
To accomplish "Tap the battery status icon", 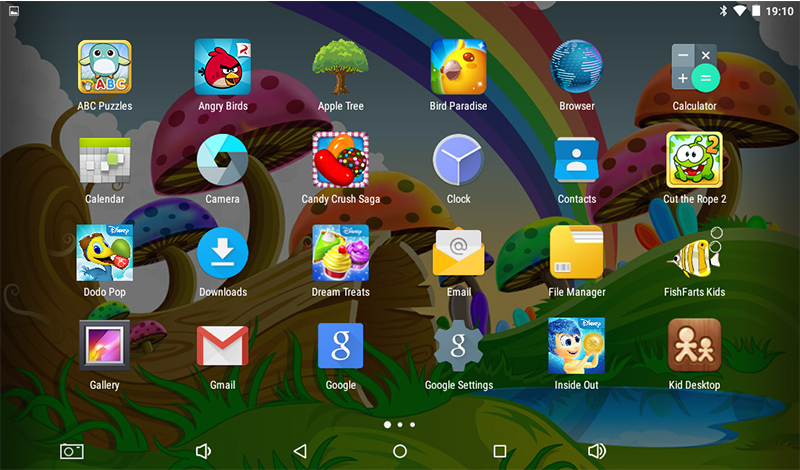I will (x=756, y=11).
